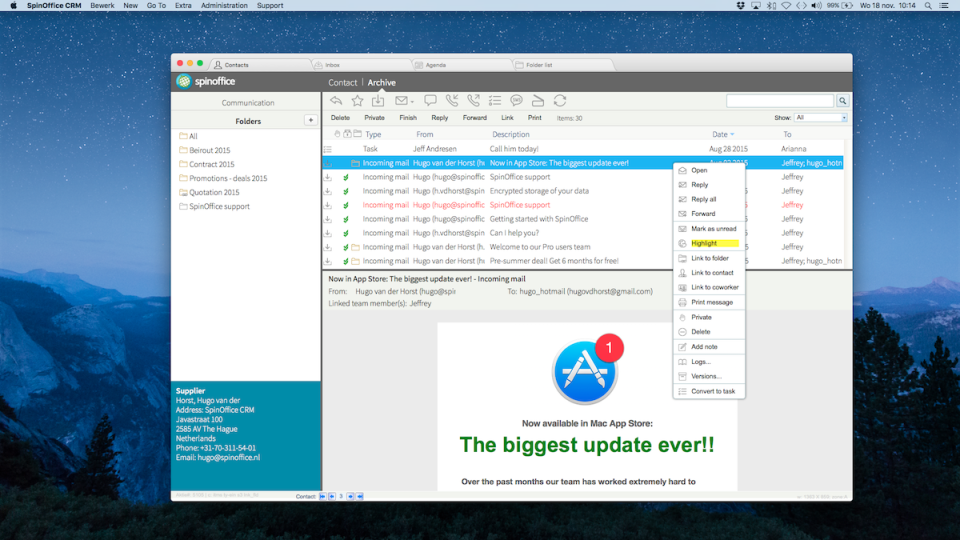The height and width of the screenshot is (540, 960).
Task: Select the Getting started with SpinOffice mail
Action: tap(583, 219)
